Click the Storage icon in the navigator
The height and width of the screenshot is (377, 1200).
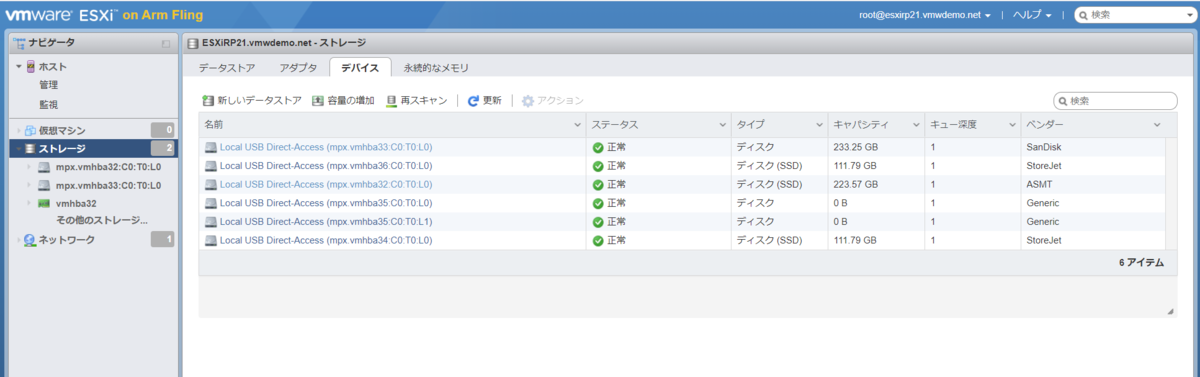[x=30, y=149]
